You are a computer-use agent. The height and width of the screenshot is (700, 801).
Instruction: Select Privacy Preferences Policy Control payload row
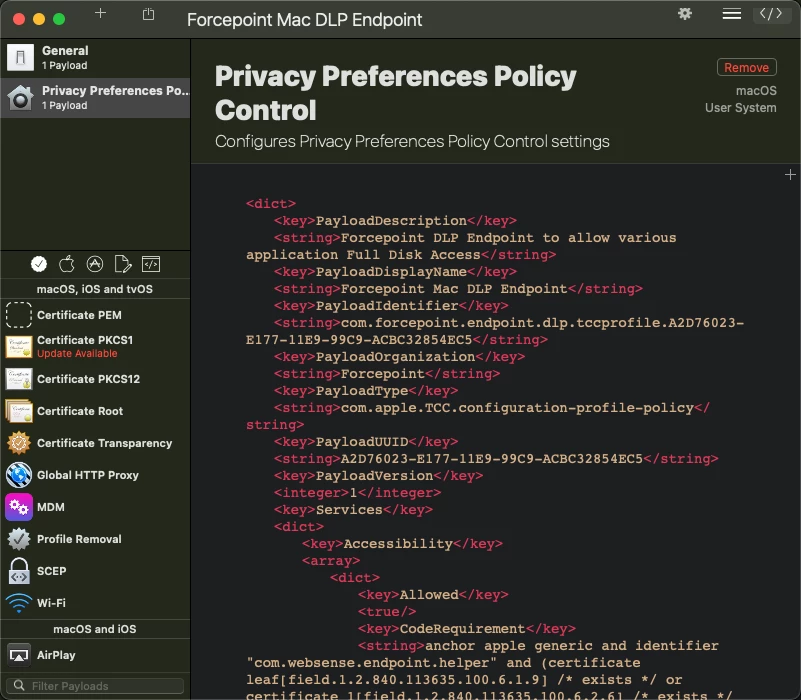96,98
